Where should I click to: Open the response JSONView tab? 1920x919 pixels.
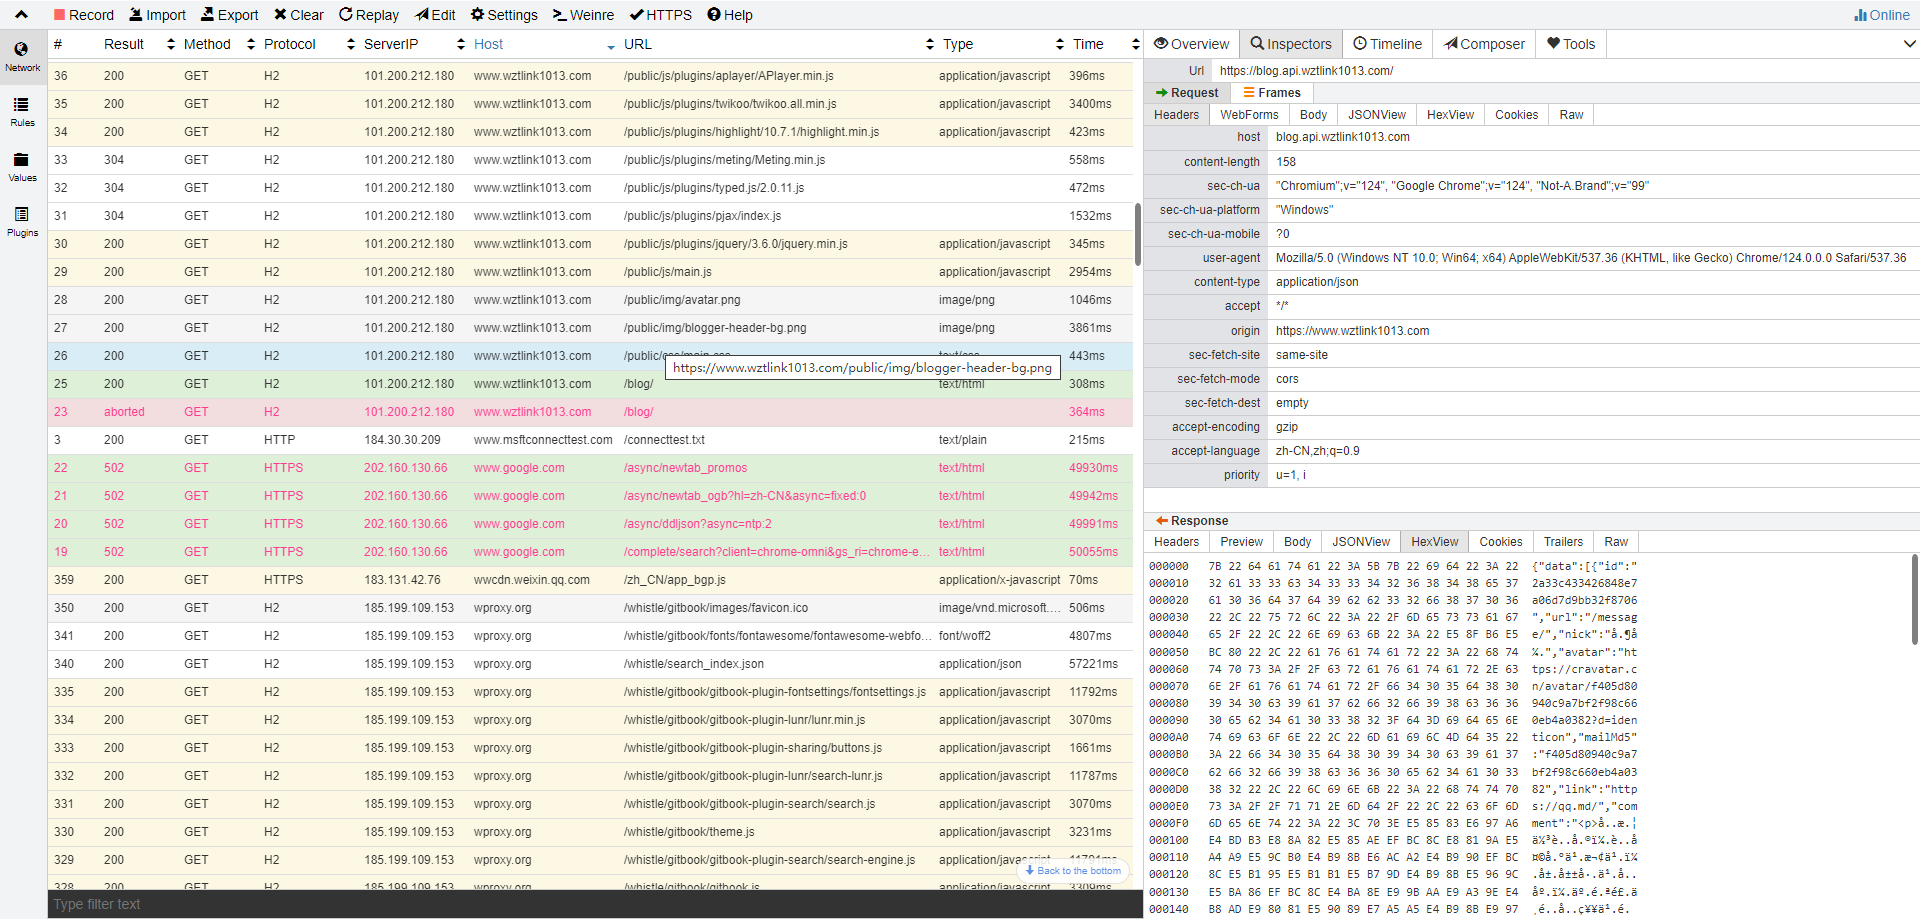point(1361,542)
